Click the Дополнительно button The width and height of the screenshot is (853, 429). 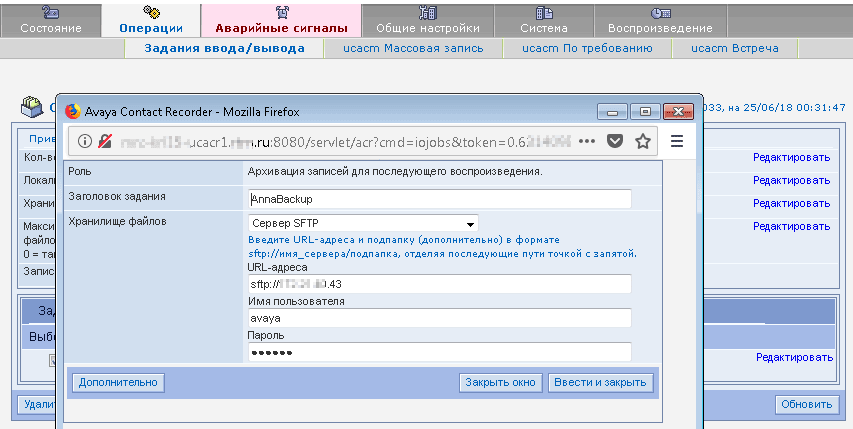tap(118, 382)
